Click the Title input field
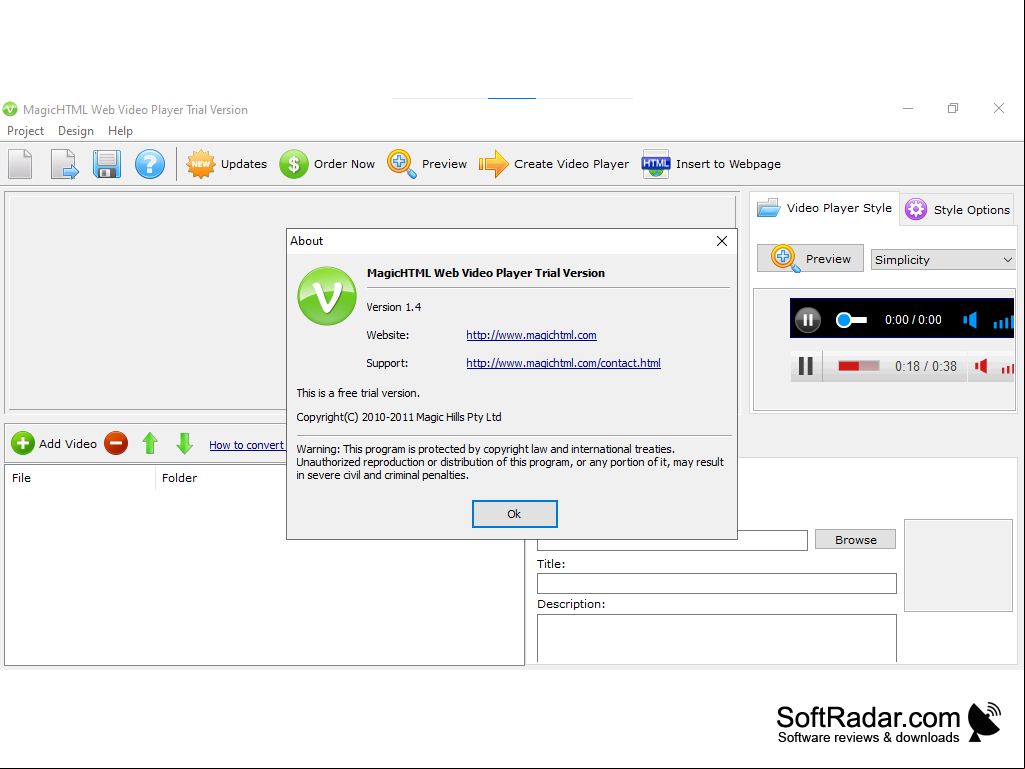Image resolution: width=1025 pixels, height=769 pixels. click(x=716, y=583)
